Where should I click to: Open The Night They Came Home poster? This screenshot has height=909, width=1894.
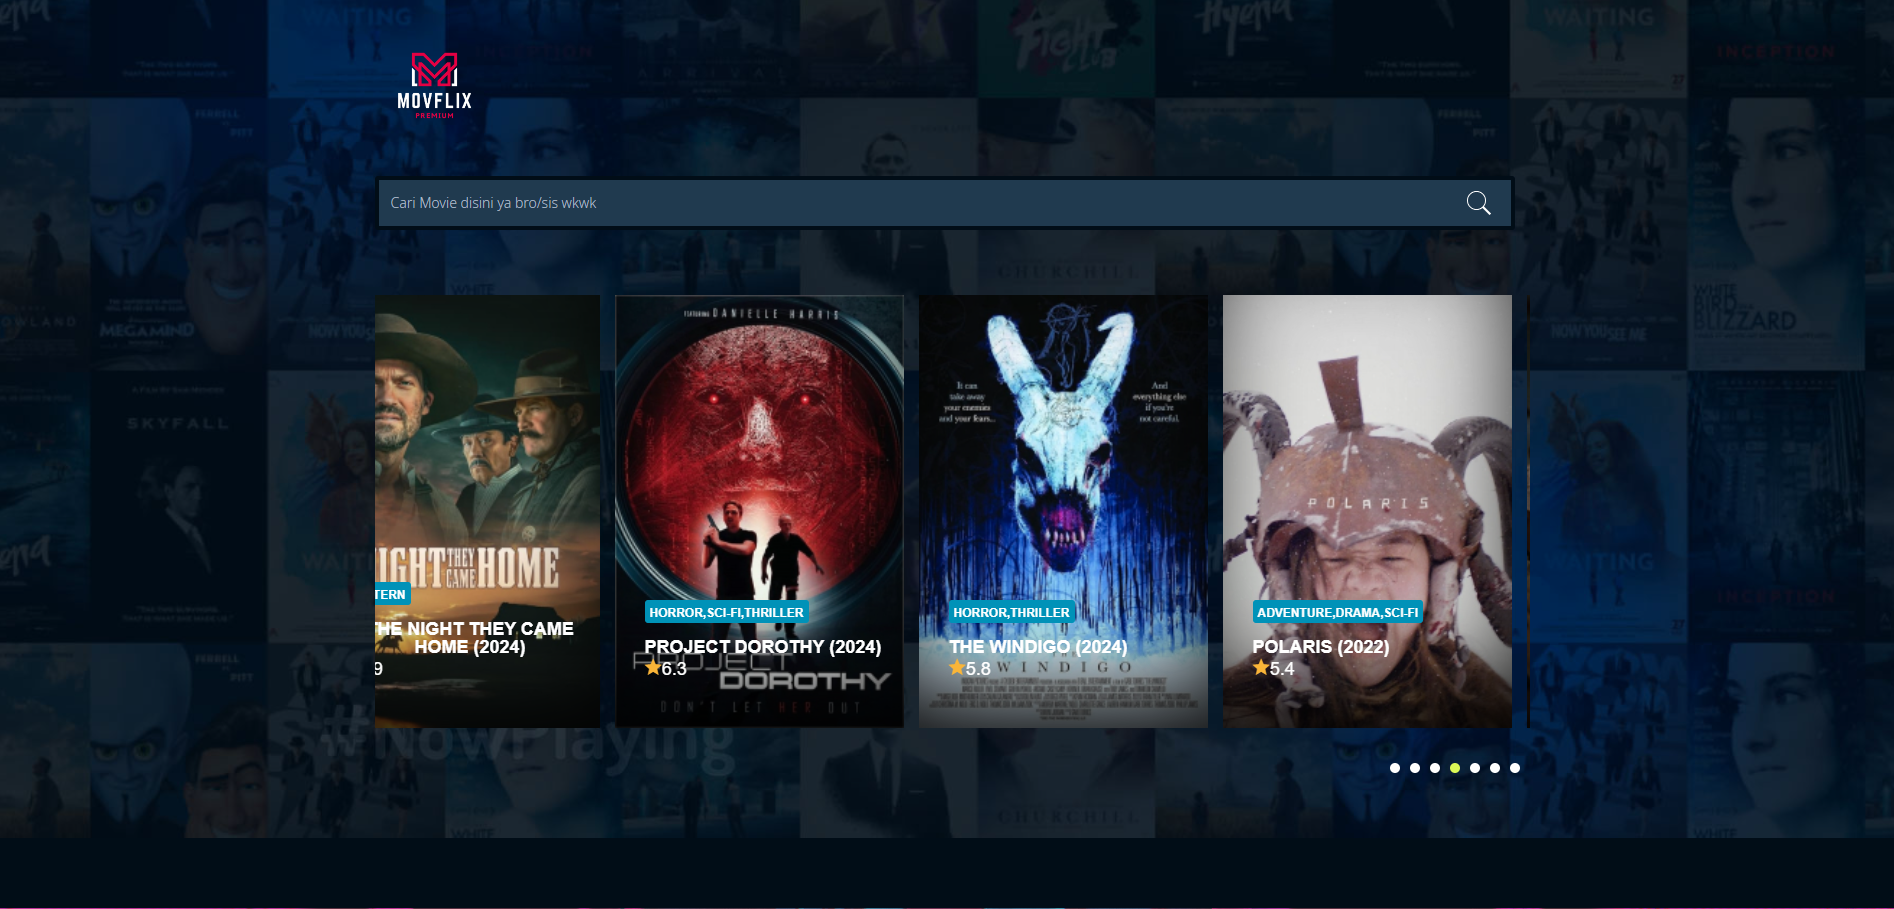click(488, 450)
